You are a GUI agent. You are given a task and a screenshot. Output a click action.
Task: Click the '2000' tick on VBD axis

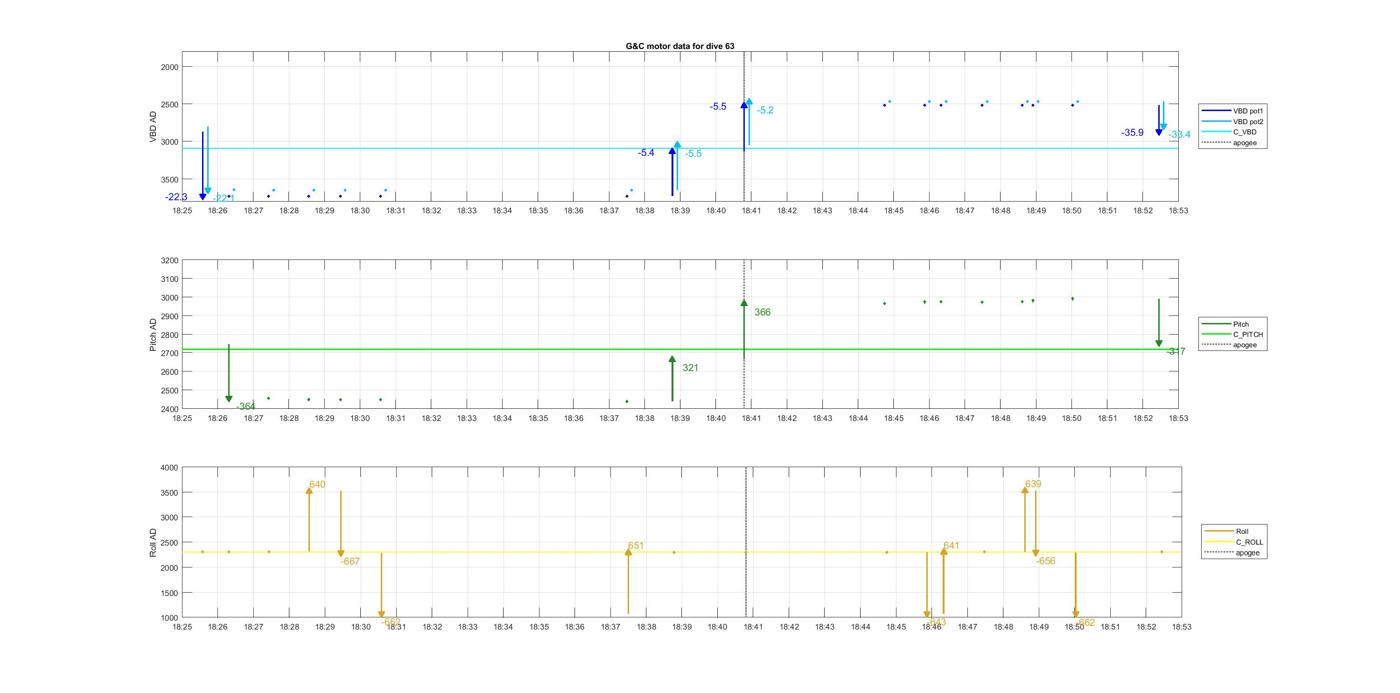click(x=169, y=67)
